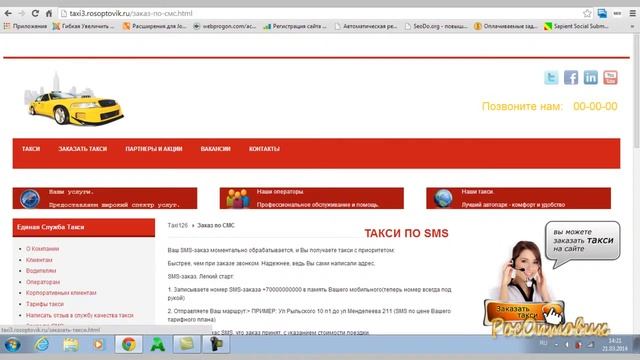
Task: Click the blue extension icon beside the star
Action: tap(602, 13)
